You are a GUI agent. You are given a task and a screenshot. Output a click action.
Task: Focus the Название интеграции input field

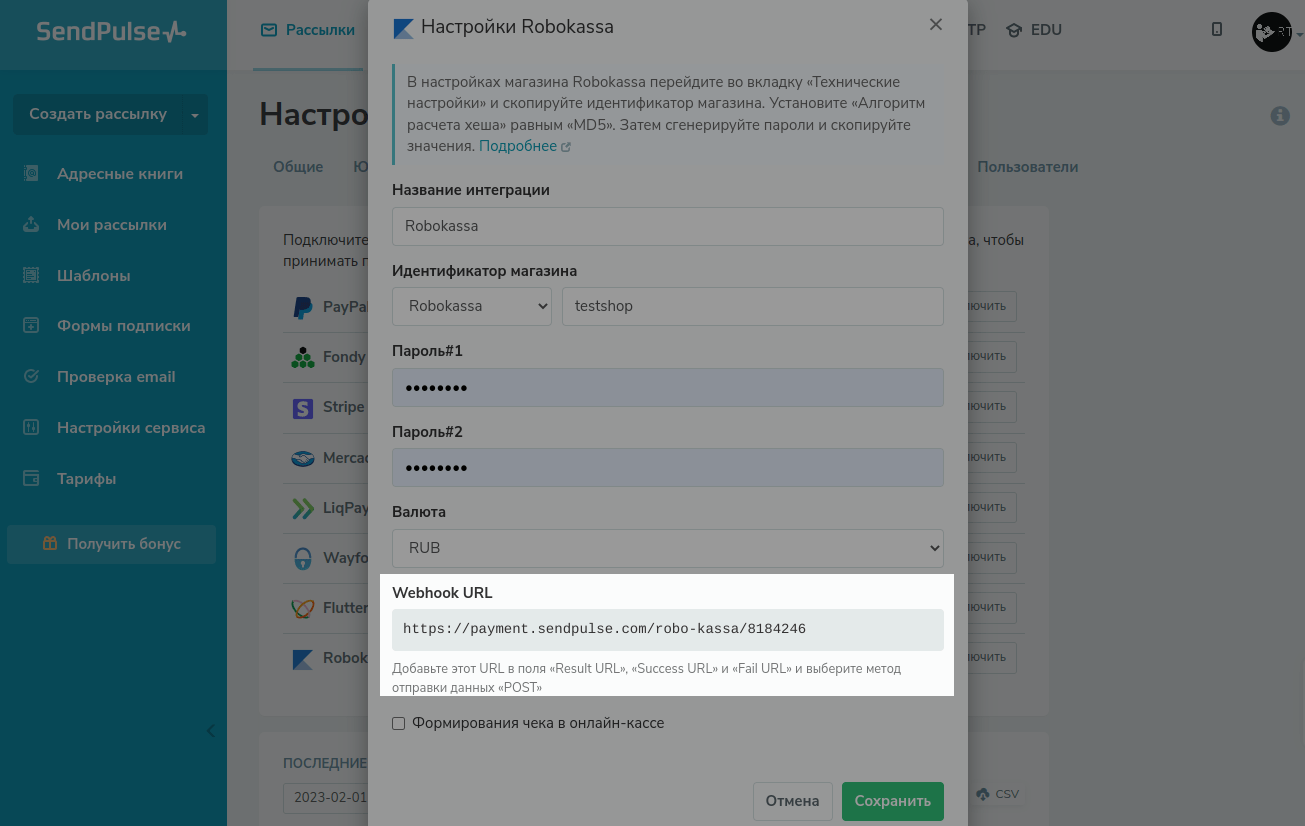pyautogui.click(x=668, y=226)
